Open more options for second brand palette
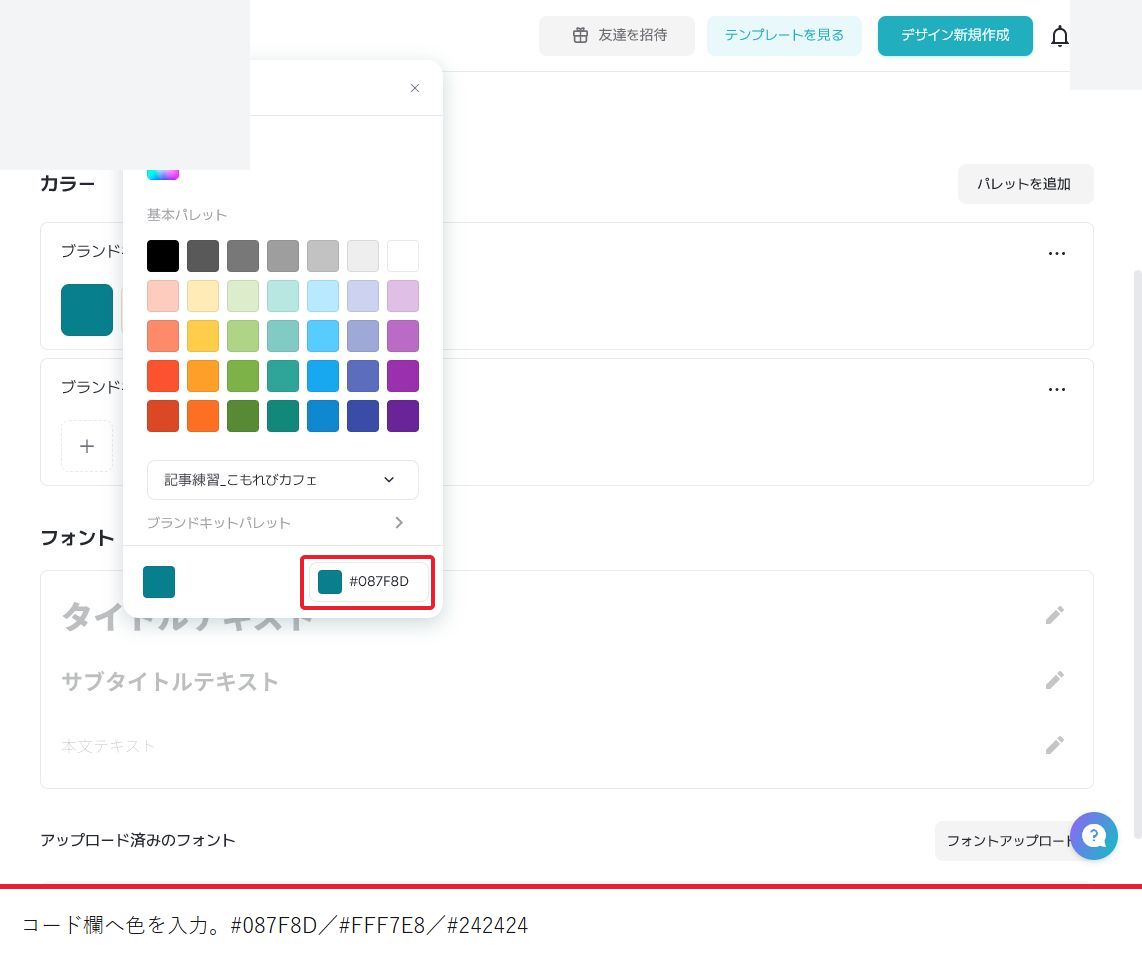This screenshot has height=963, width=1142. (1057, 390)
